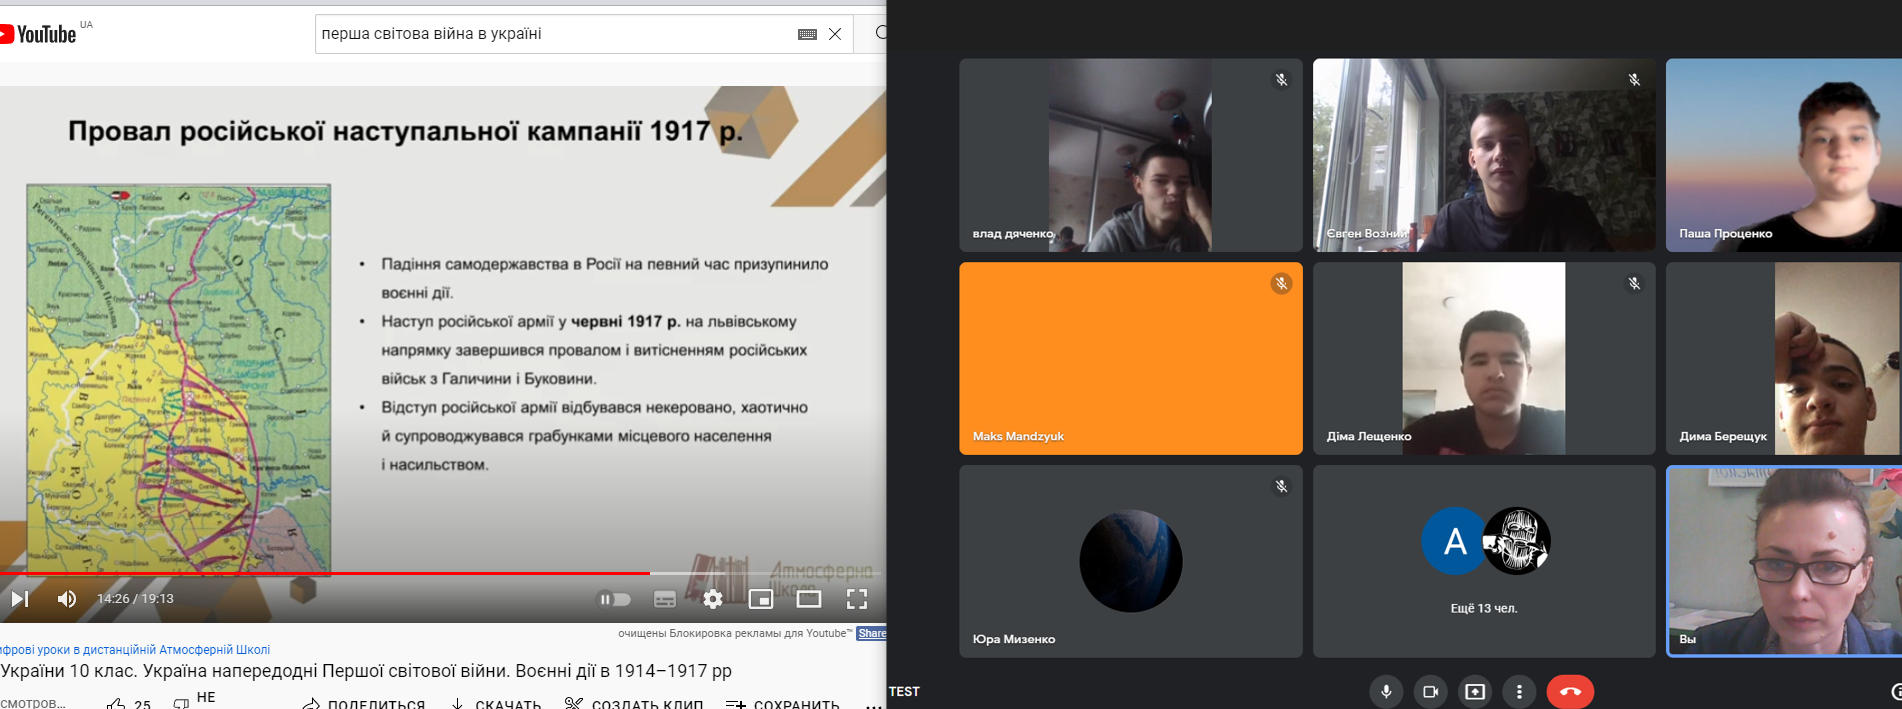Image resolution: width=1902 pixels, height=709 pixels.
Task: Click Present now screen share button
Action: (x=1475, y=691)
